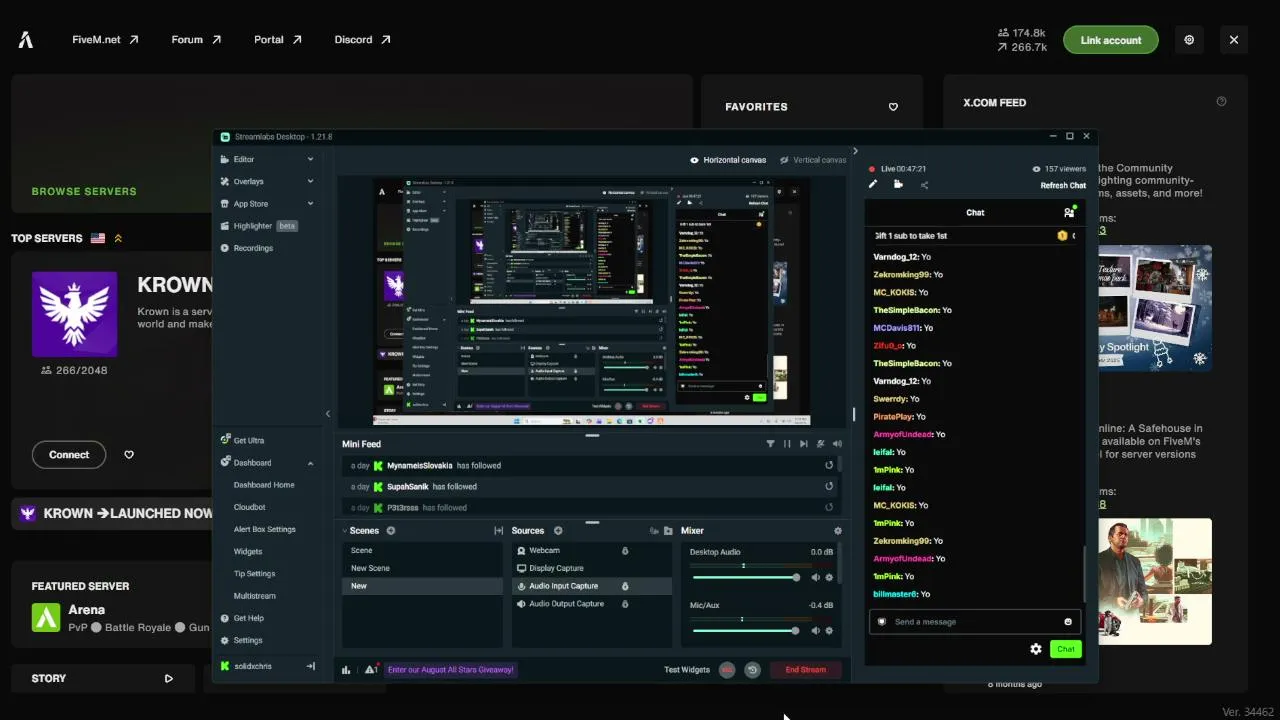The height and width of the screenshot is (720, 1280).
Task: Expand the Overlays menu chevron
Action: pyautogui.click(x=310, y=181)
